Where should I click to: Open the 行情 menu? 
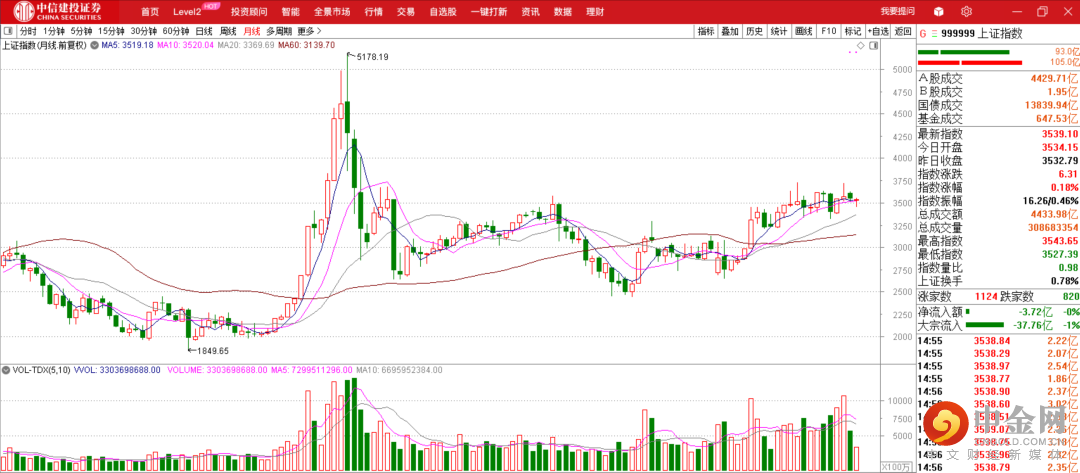tap(374, 12)
